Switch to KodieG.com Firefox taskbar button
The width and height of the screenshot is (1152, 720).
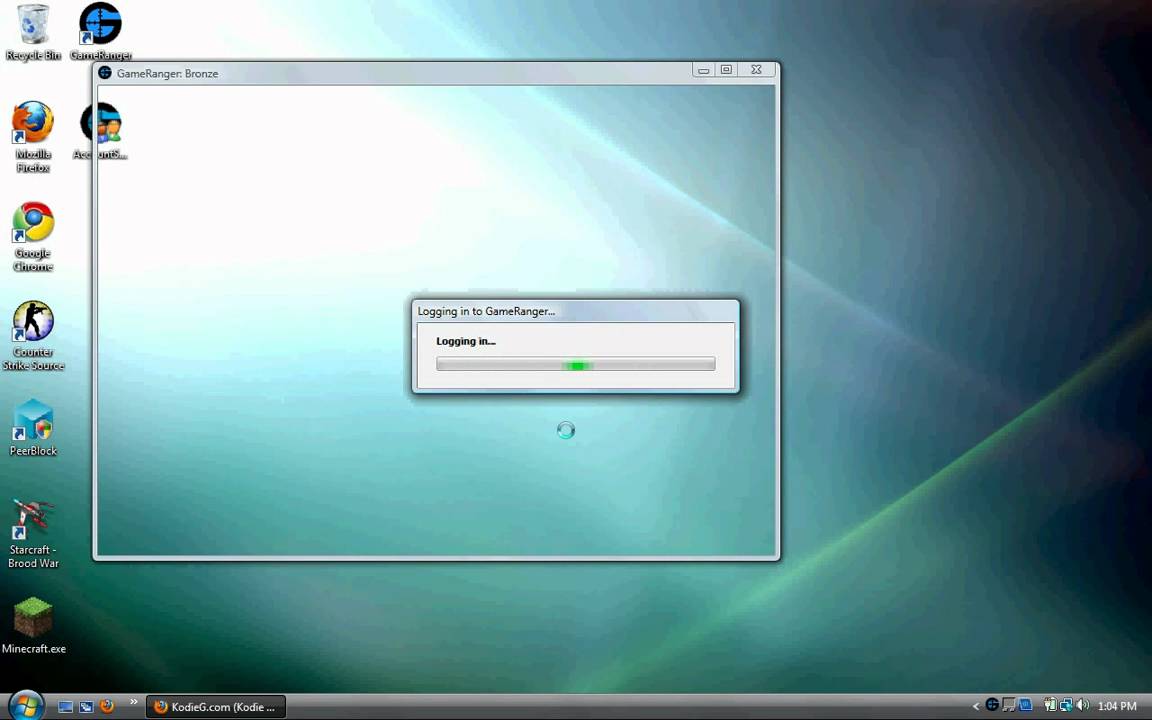(x=216, y=707)
